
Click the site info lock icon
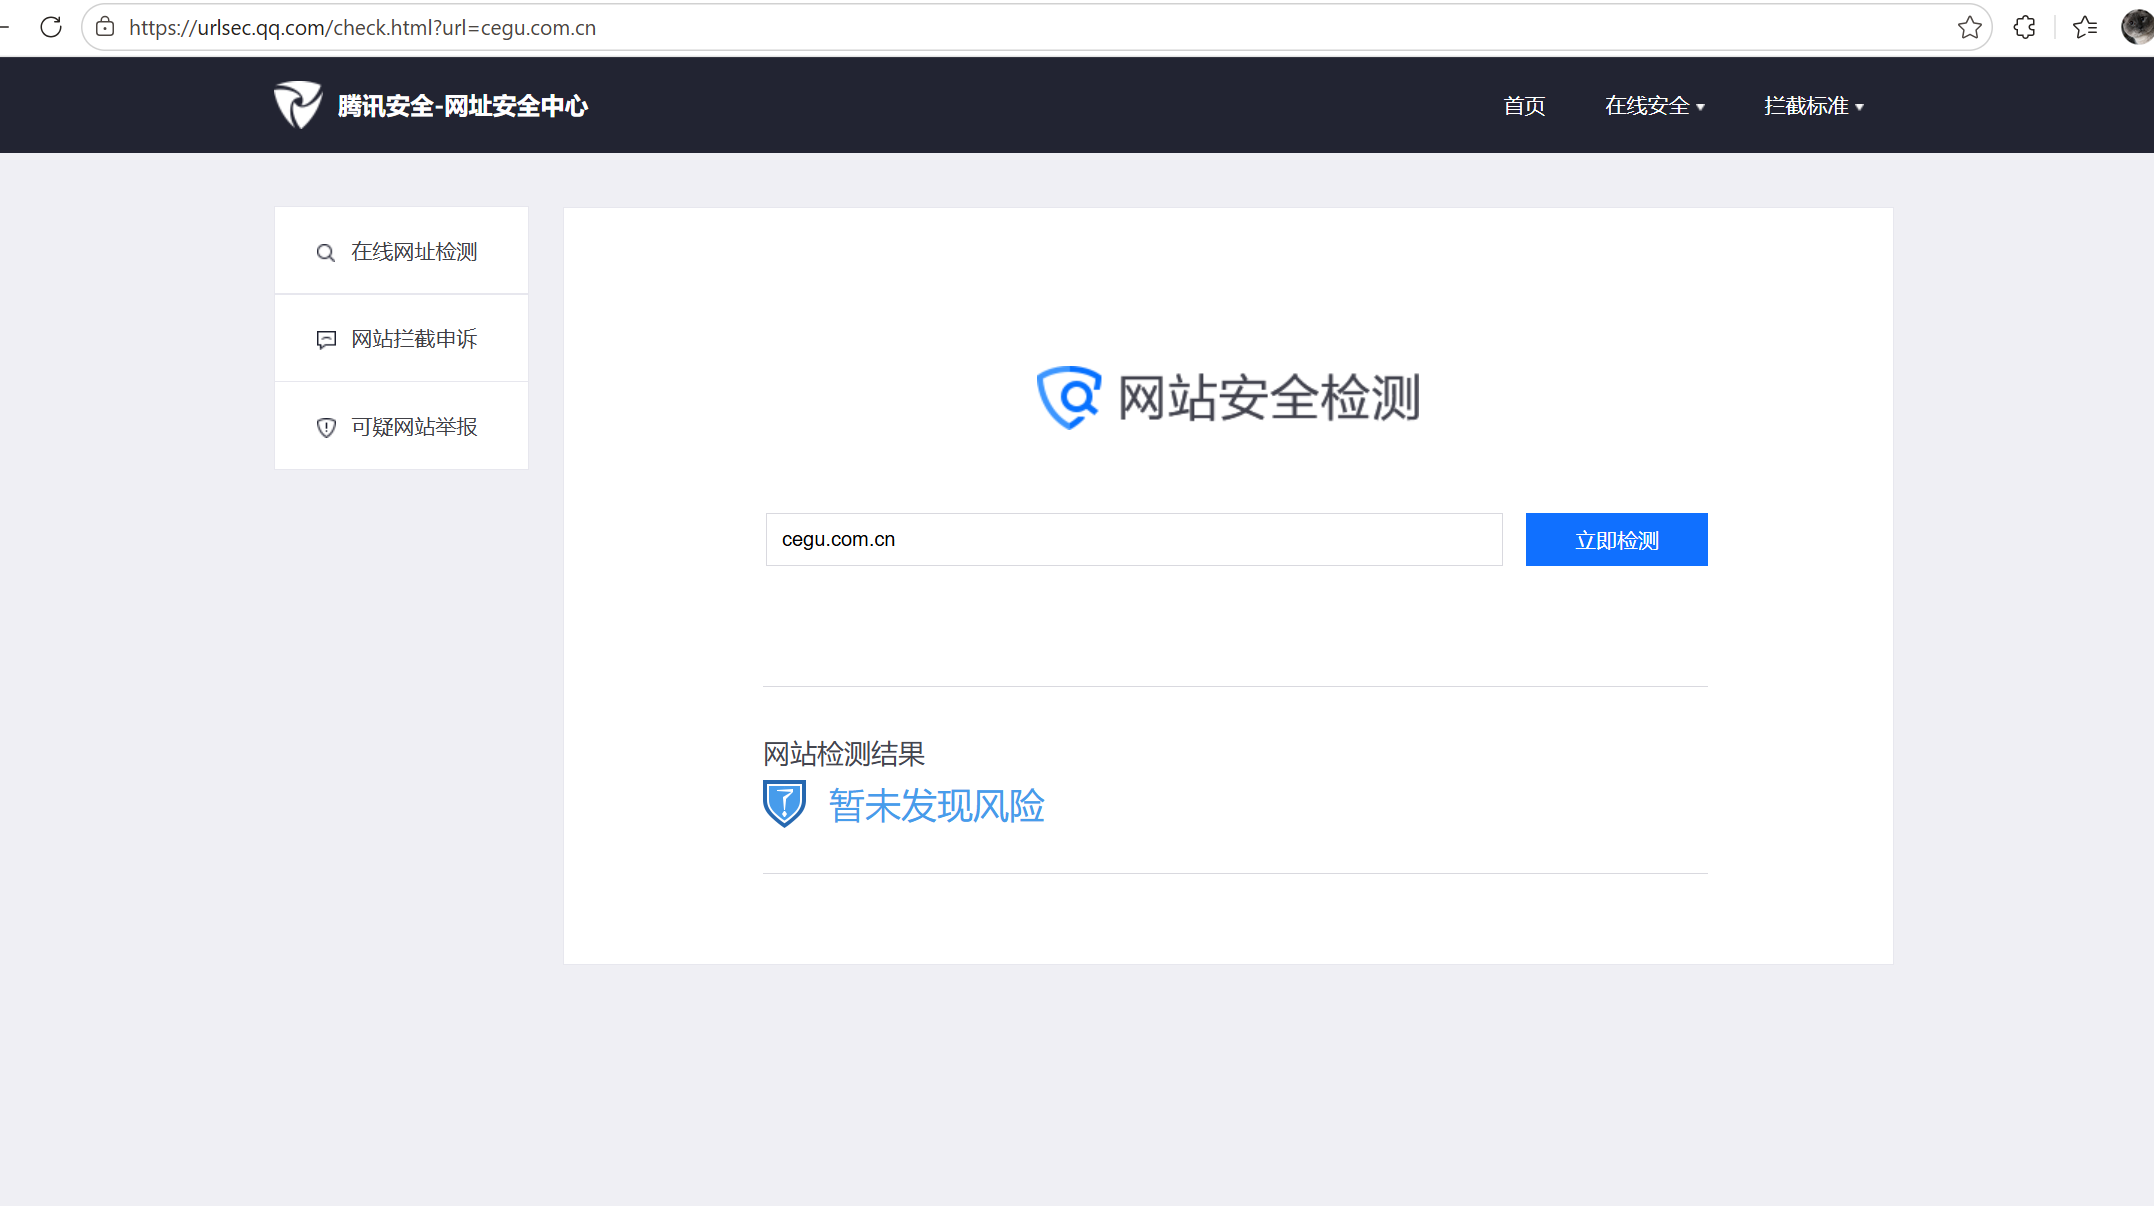[x=105, y=27]
